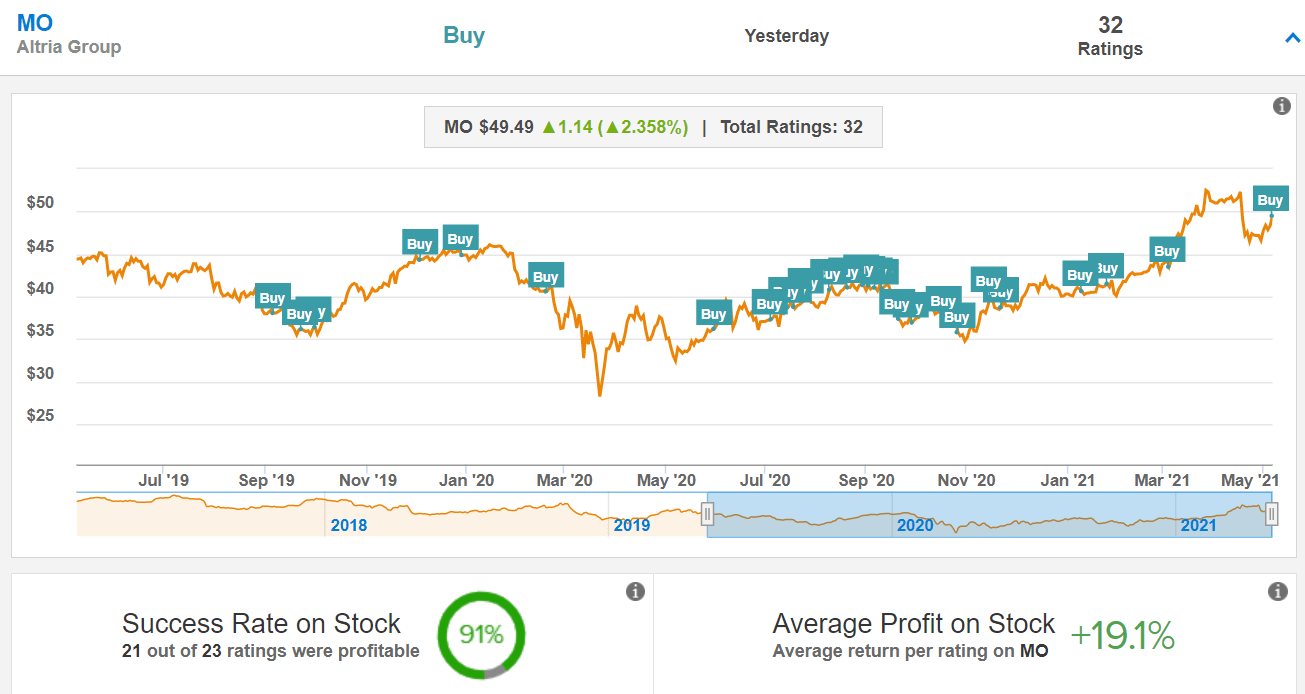Click the 91% success rate donut
This screenshot has width=1305, height=694.
coord(481,635)
